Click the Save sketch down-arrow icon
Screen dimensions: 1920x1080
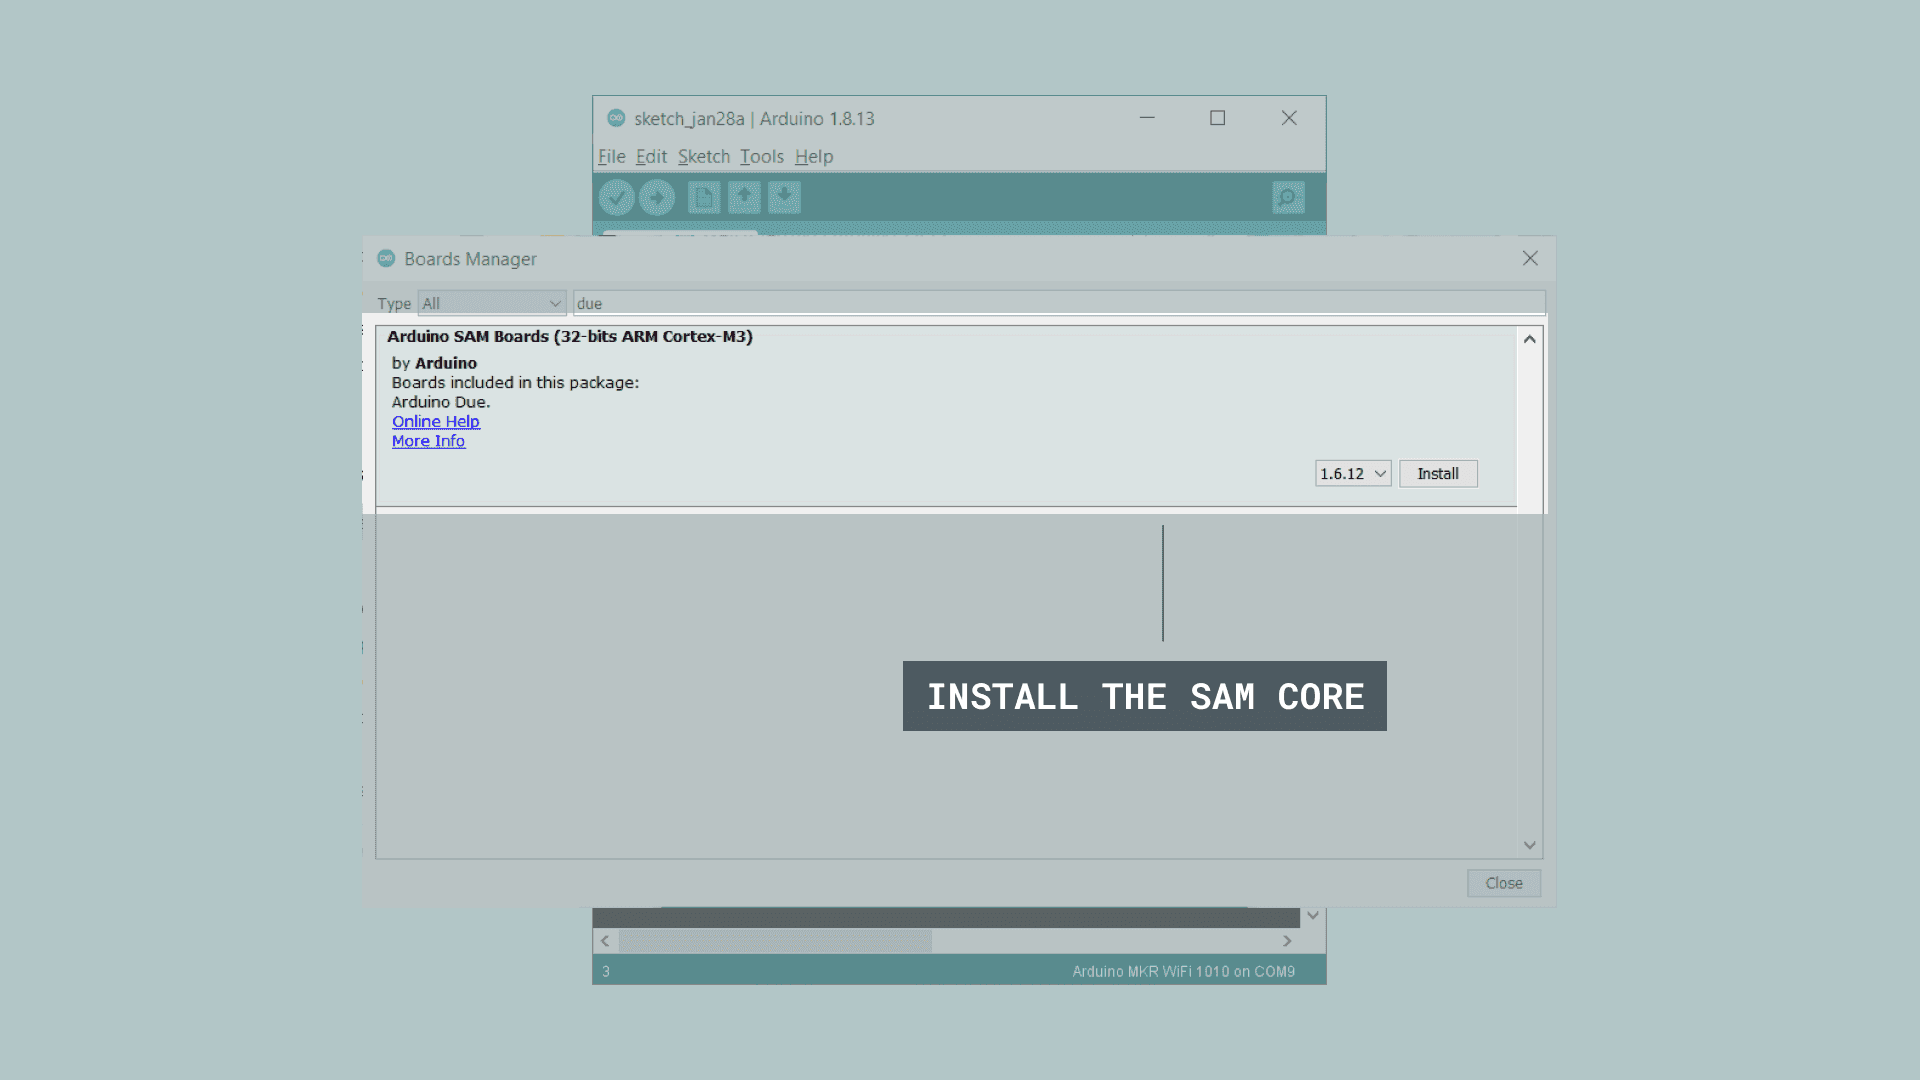pos(784,198)
